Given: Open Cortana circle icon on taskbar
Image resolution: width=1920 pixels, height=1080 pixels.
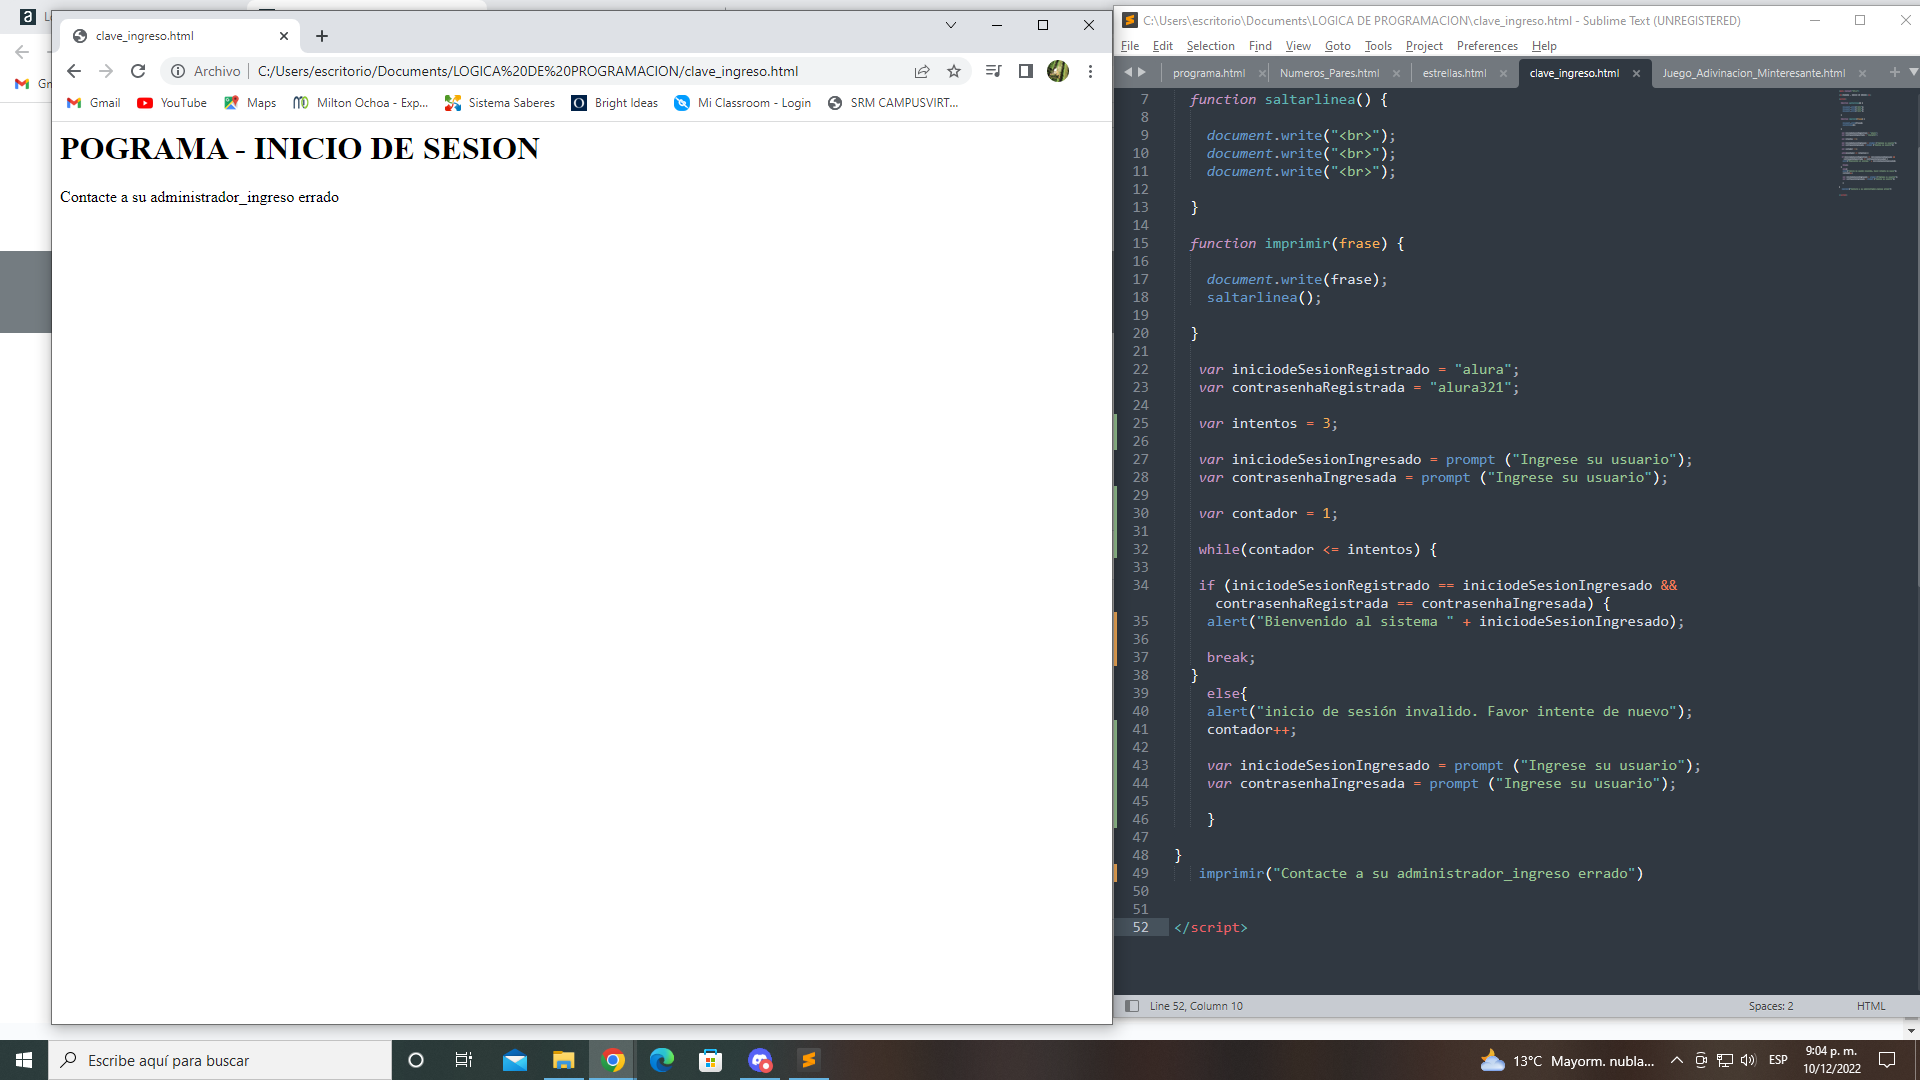Looking at the screenshot, I should [x=416, y=1060].
